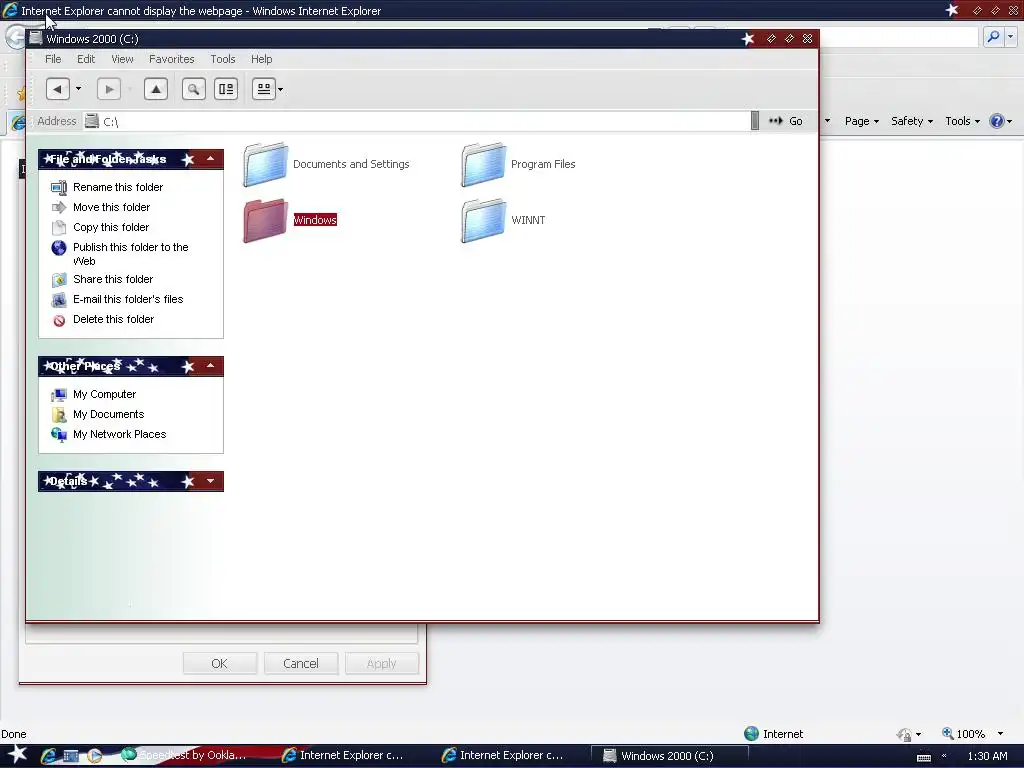Open the Views dropdown arrow
The image size is (1024, 768).
click(281, 89)
